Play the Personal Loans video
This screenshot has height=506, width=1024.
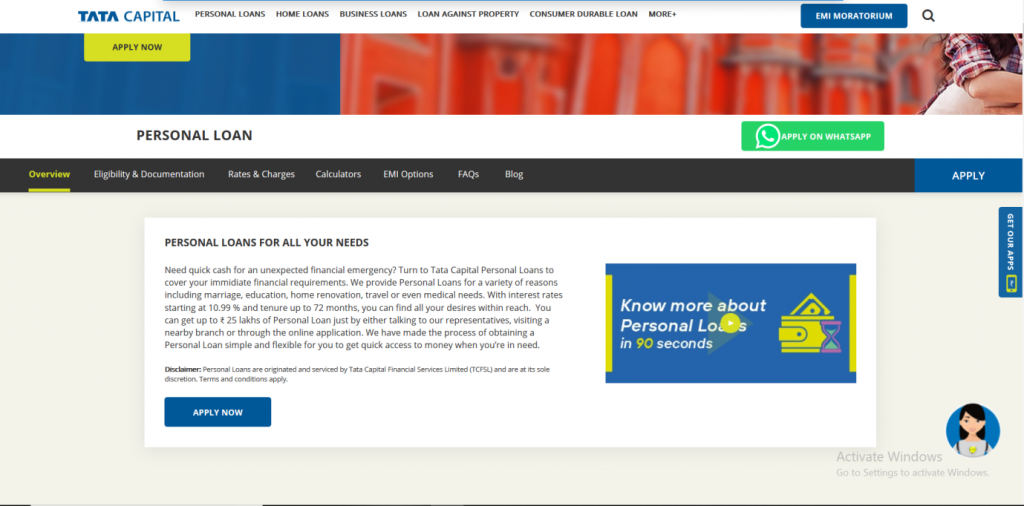click(731, 323)
